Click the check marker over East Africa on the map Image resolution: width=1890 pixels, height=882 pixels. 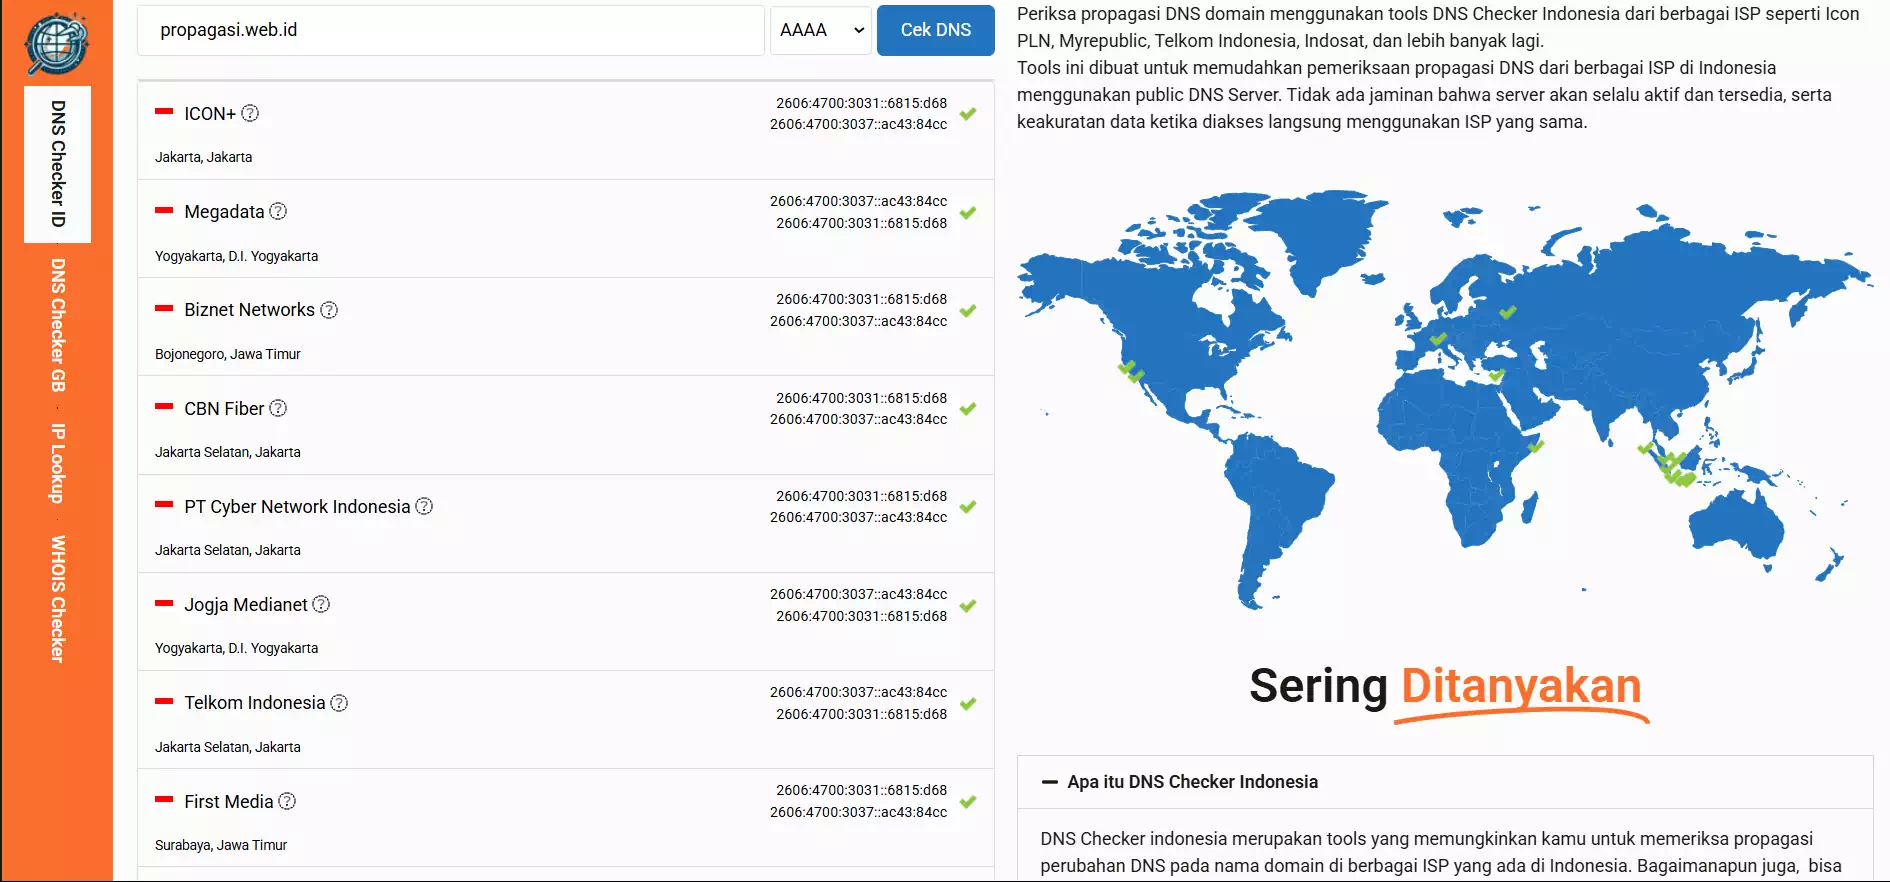1536,446
